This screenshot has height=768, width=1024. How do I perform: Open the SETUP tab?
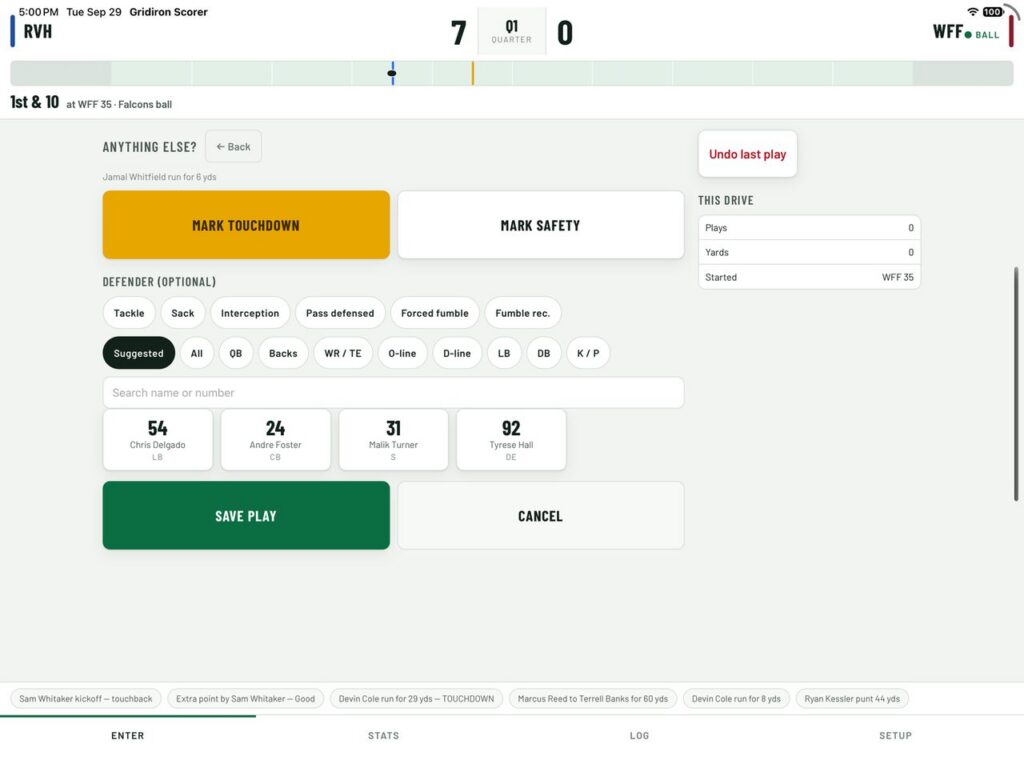click(896, 735)
